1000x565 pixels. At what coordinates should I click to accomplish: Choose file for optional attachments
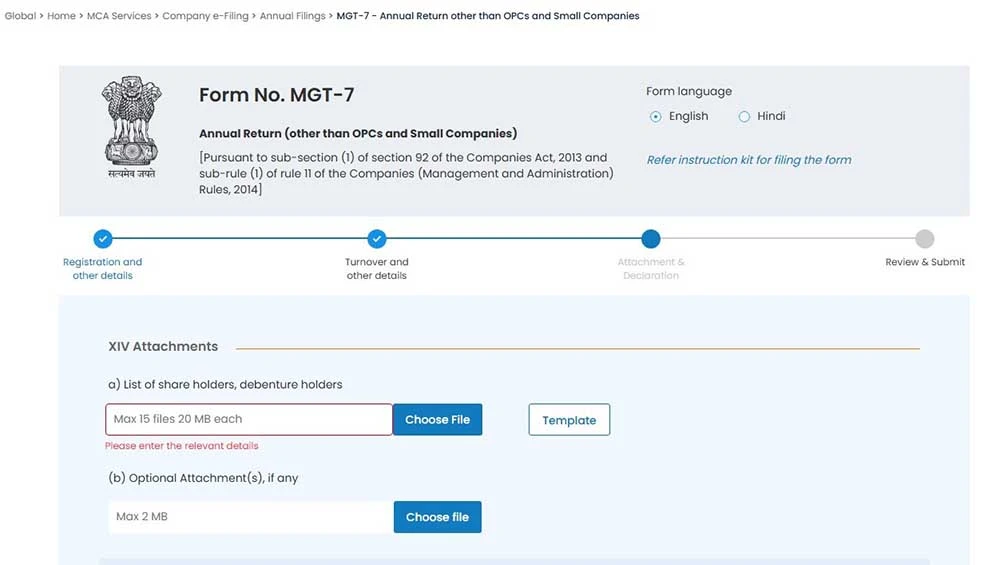pyautogui.click(x=438, y=517)
